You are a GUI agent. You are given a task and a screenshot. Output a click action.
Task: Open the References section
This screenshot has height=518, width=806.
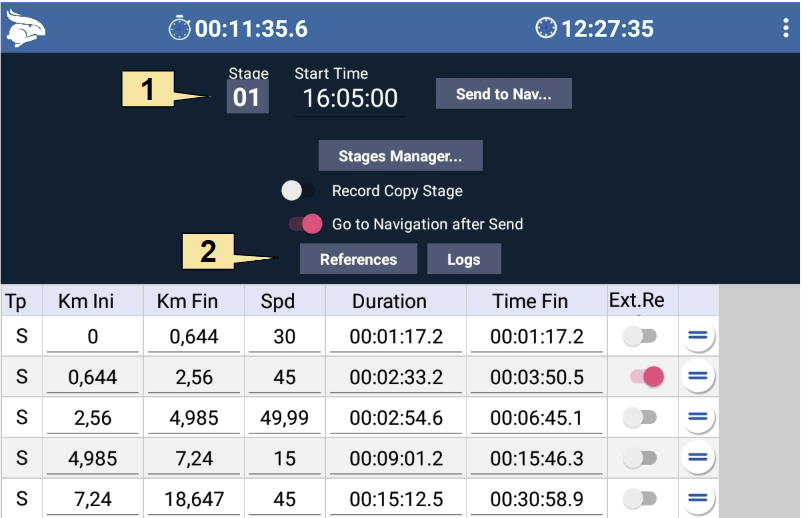pos(358,259)
